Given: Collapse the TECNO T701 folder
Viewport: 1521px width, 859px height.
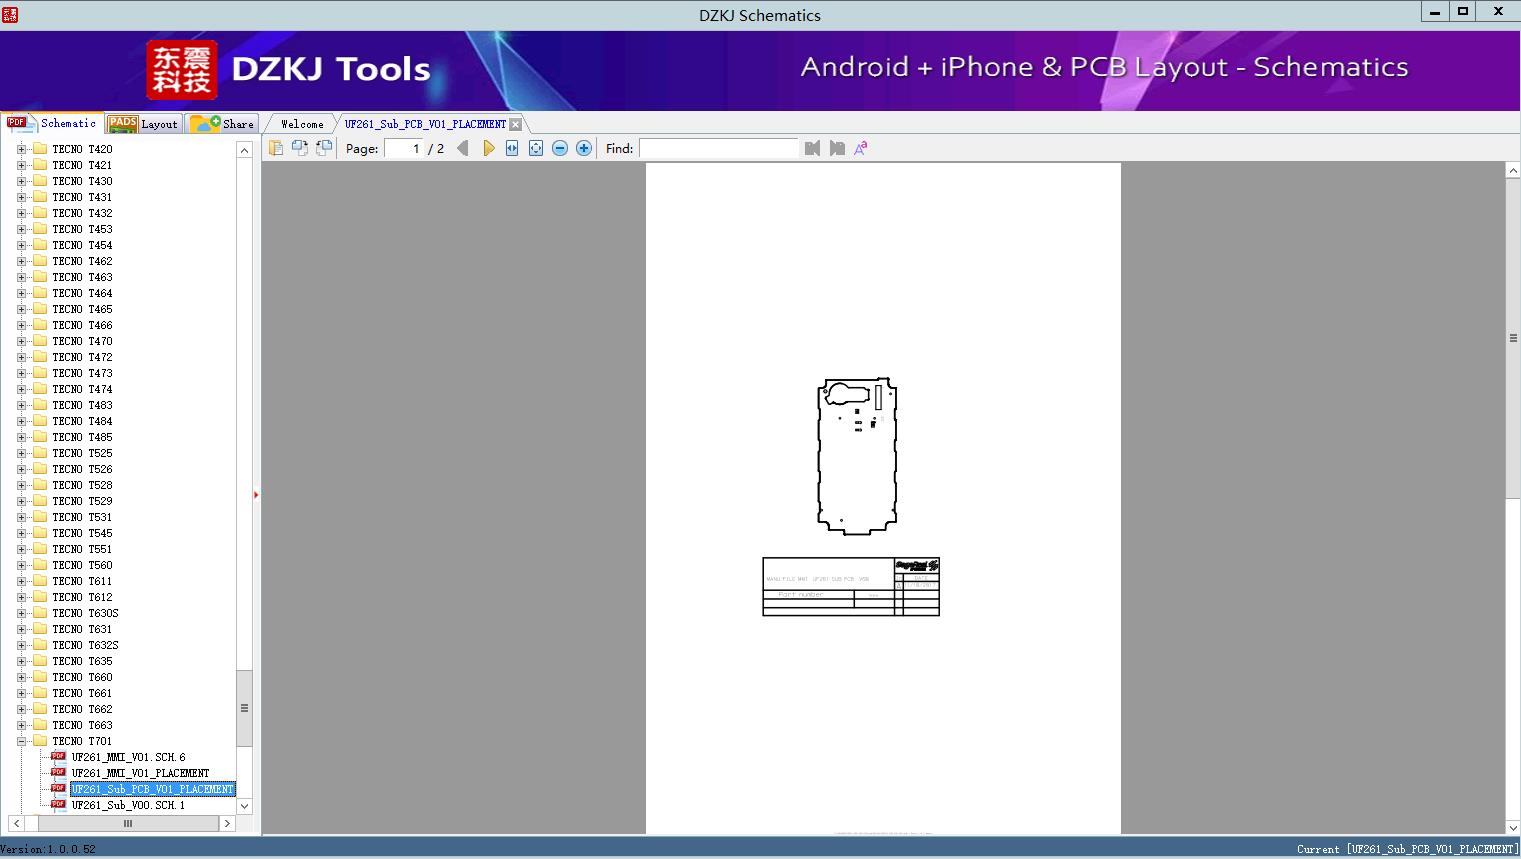Looking at the screenshot, I should coord(21,741).
